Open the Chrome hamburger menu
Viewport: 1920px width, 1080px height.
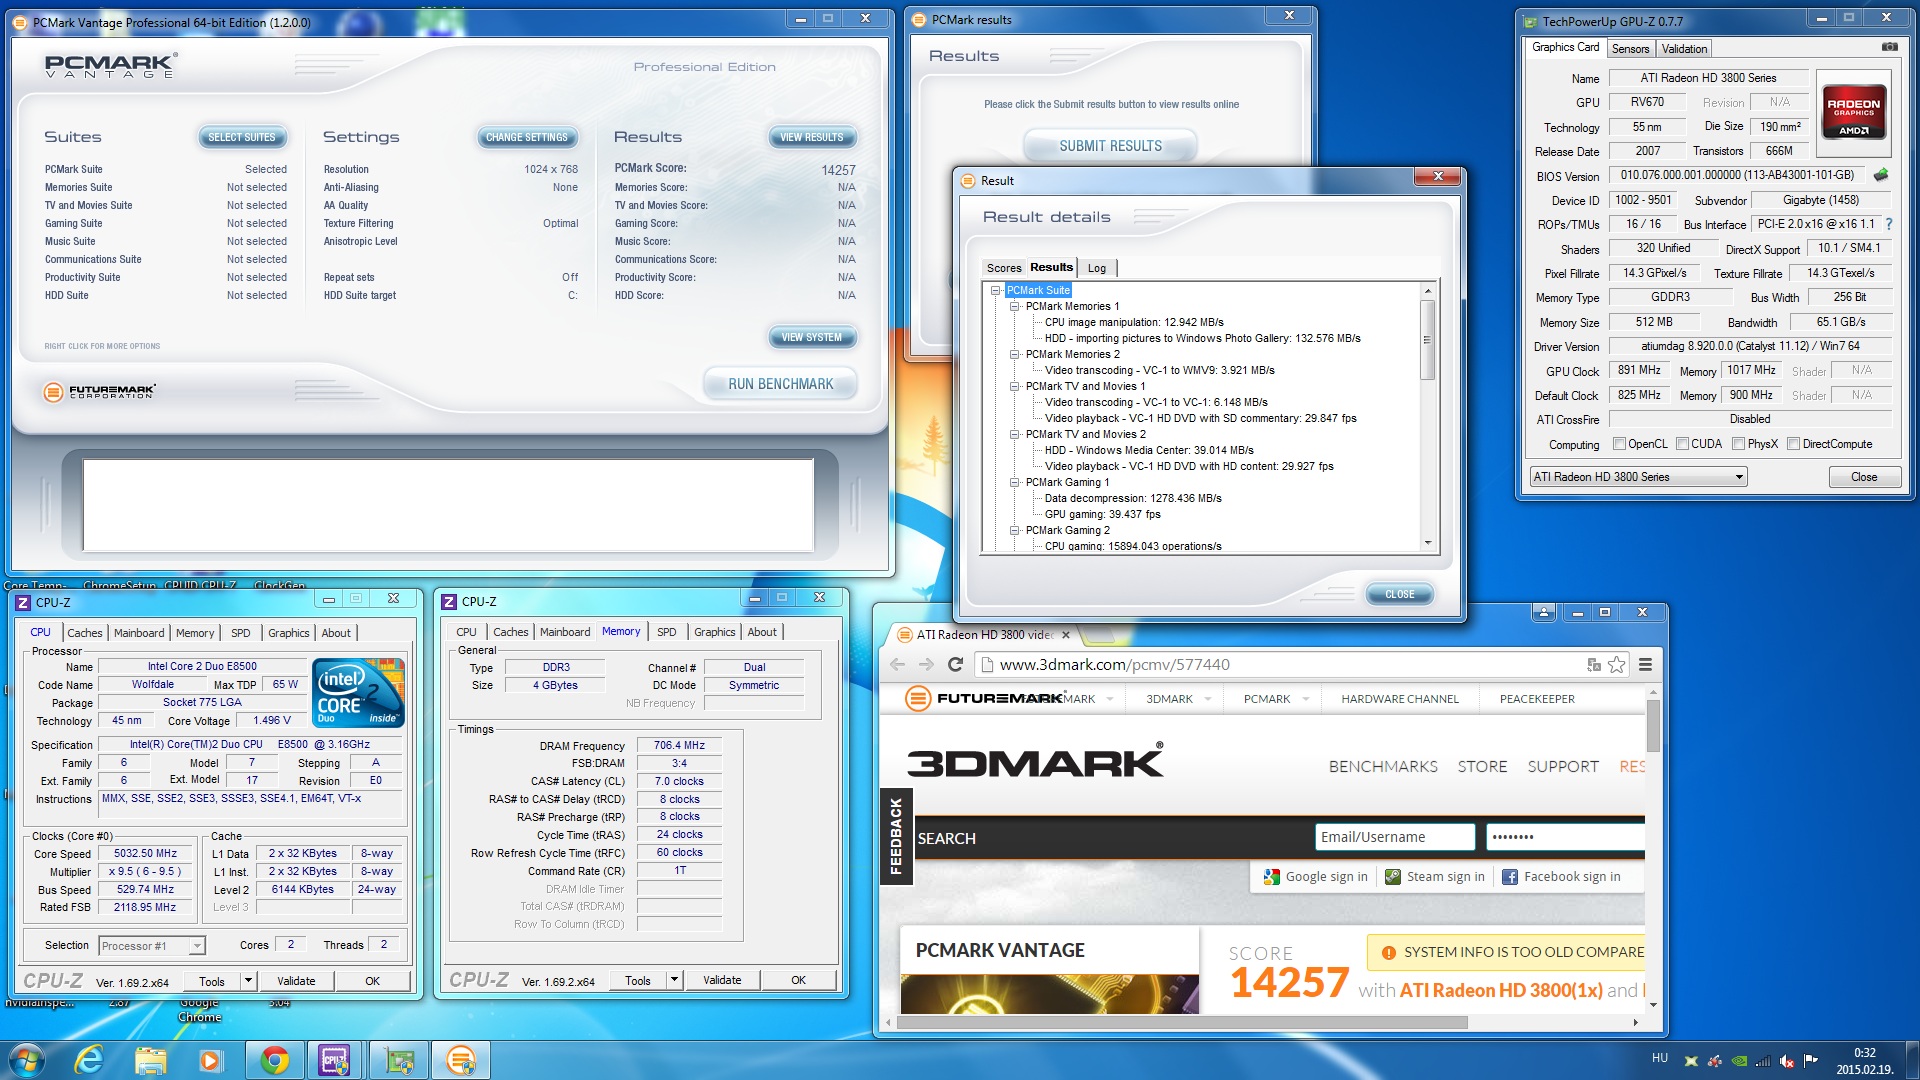pyautogui.click(x=1645, y=665)
